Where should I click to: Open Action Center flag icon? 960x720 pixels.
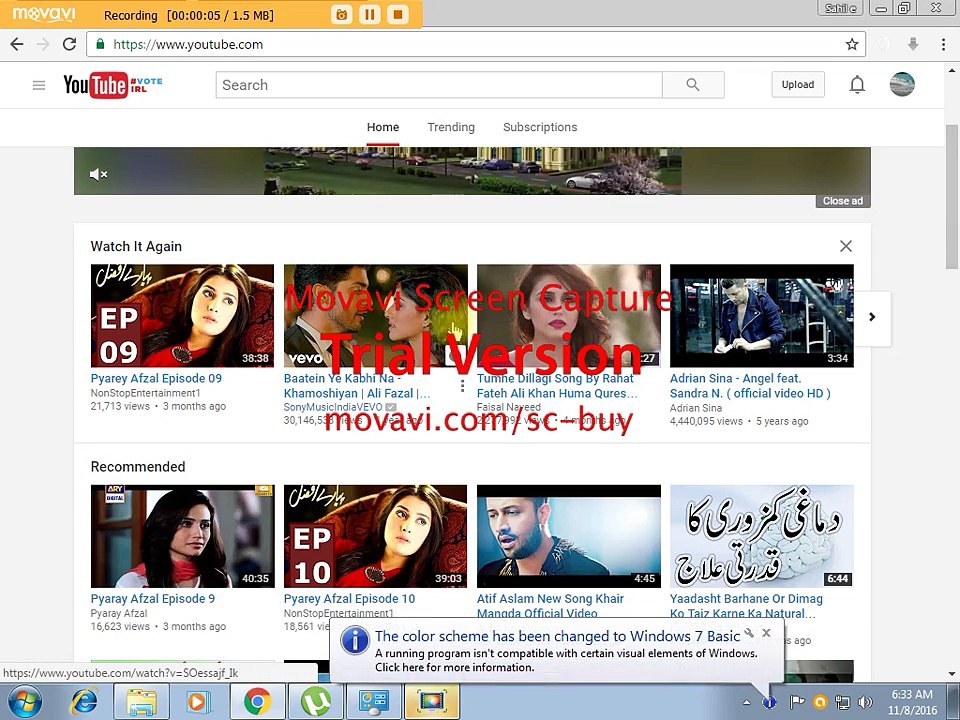[x=797, y=702]
